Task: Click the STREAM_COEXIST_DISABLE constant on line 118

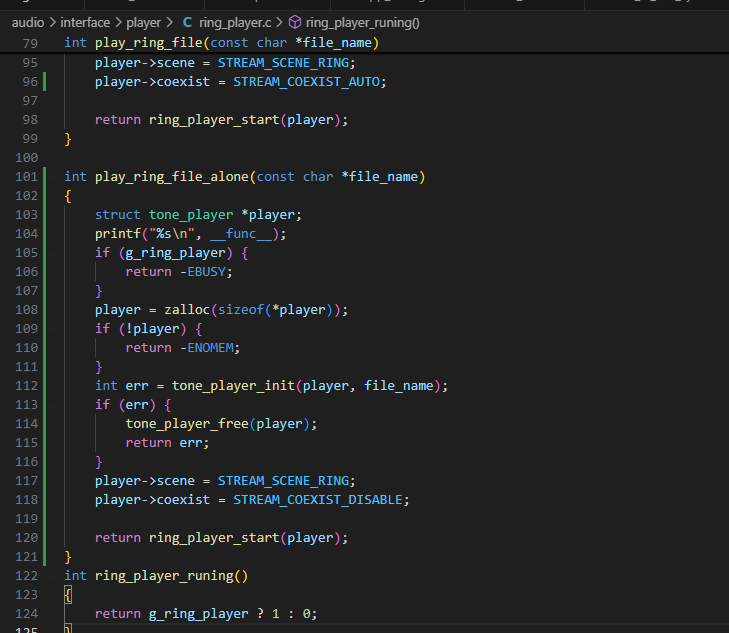Action: [318, 500]
